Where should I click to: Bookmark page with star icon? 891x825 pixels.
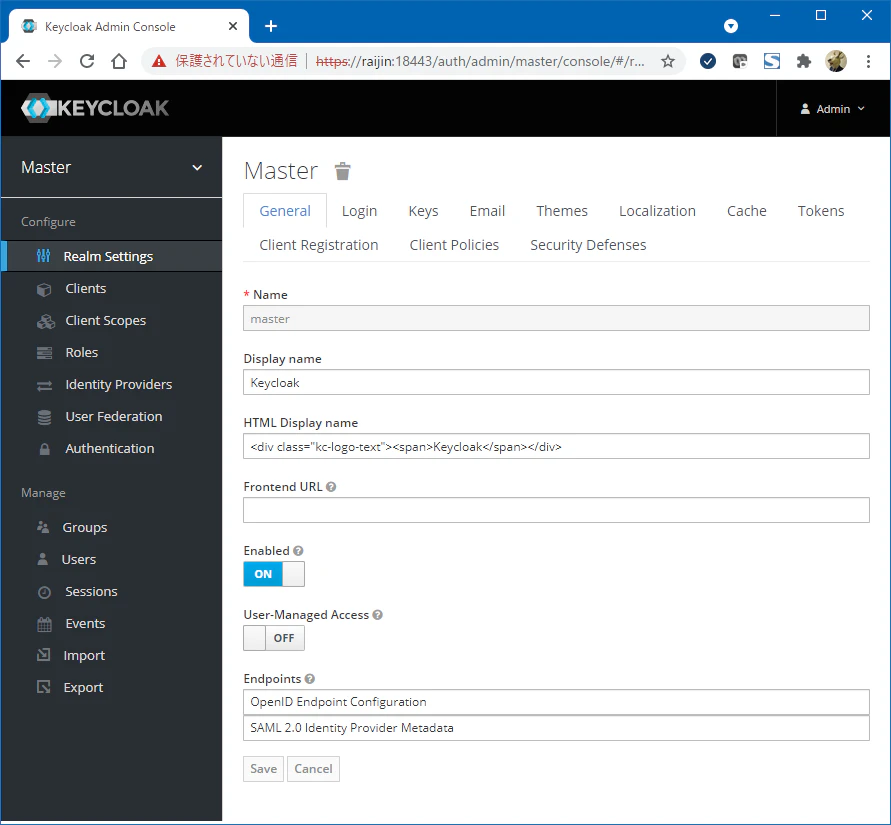pyautogui.click(x=668, y=61)
